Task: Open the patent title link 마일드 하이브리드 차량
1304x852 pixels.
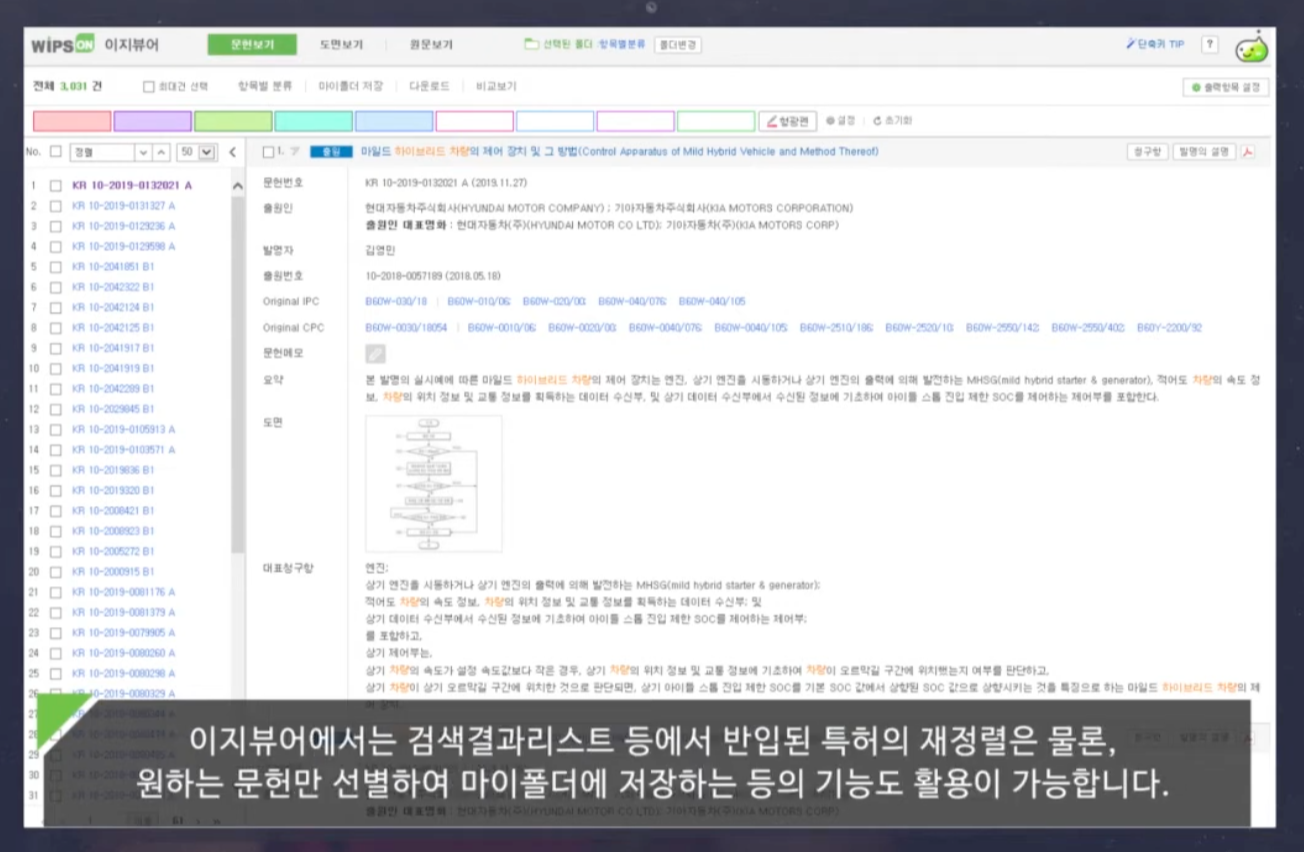Action: (x=619, y=152)
